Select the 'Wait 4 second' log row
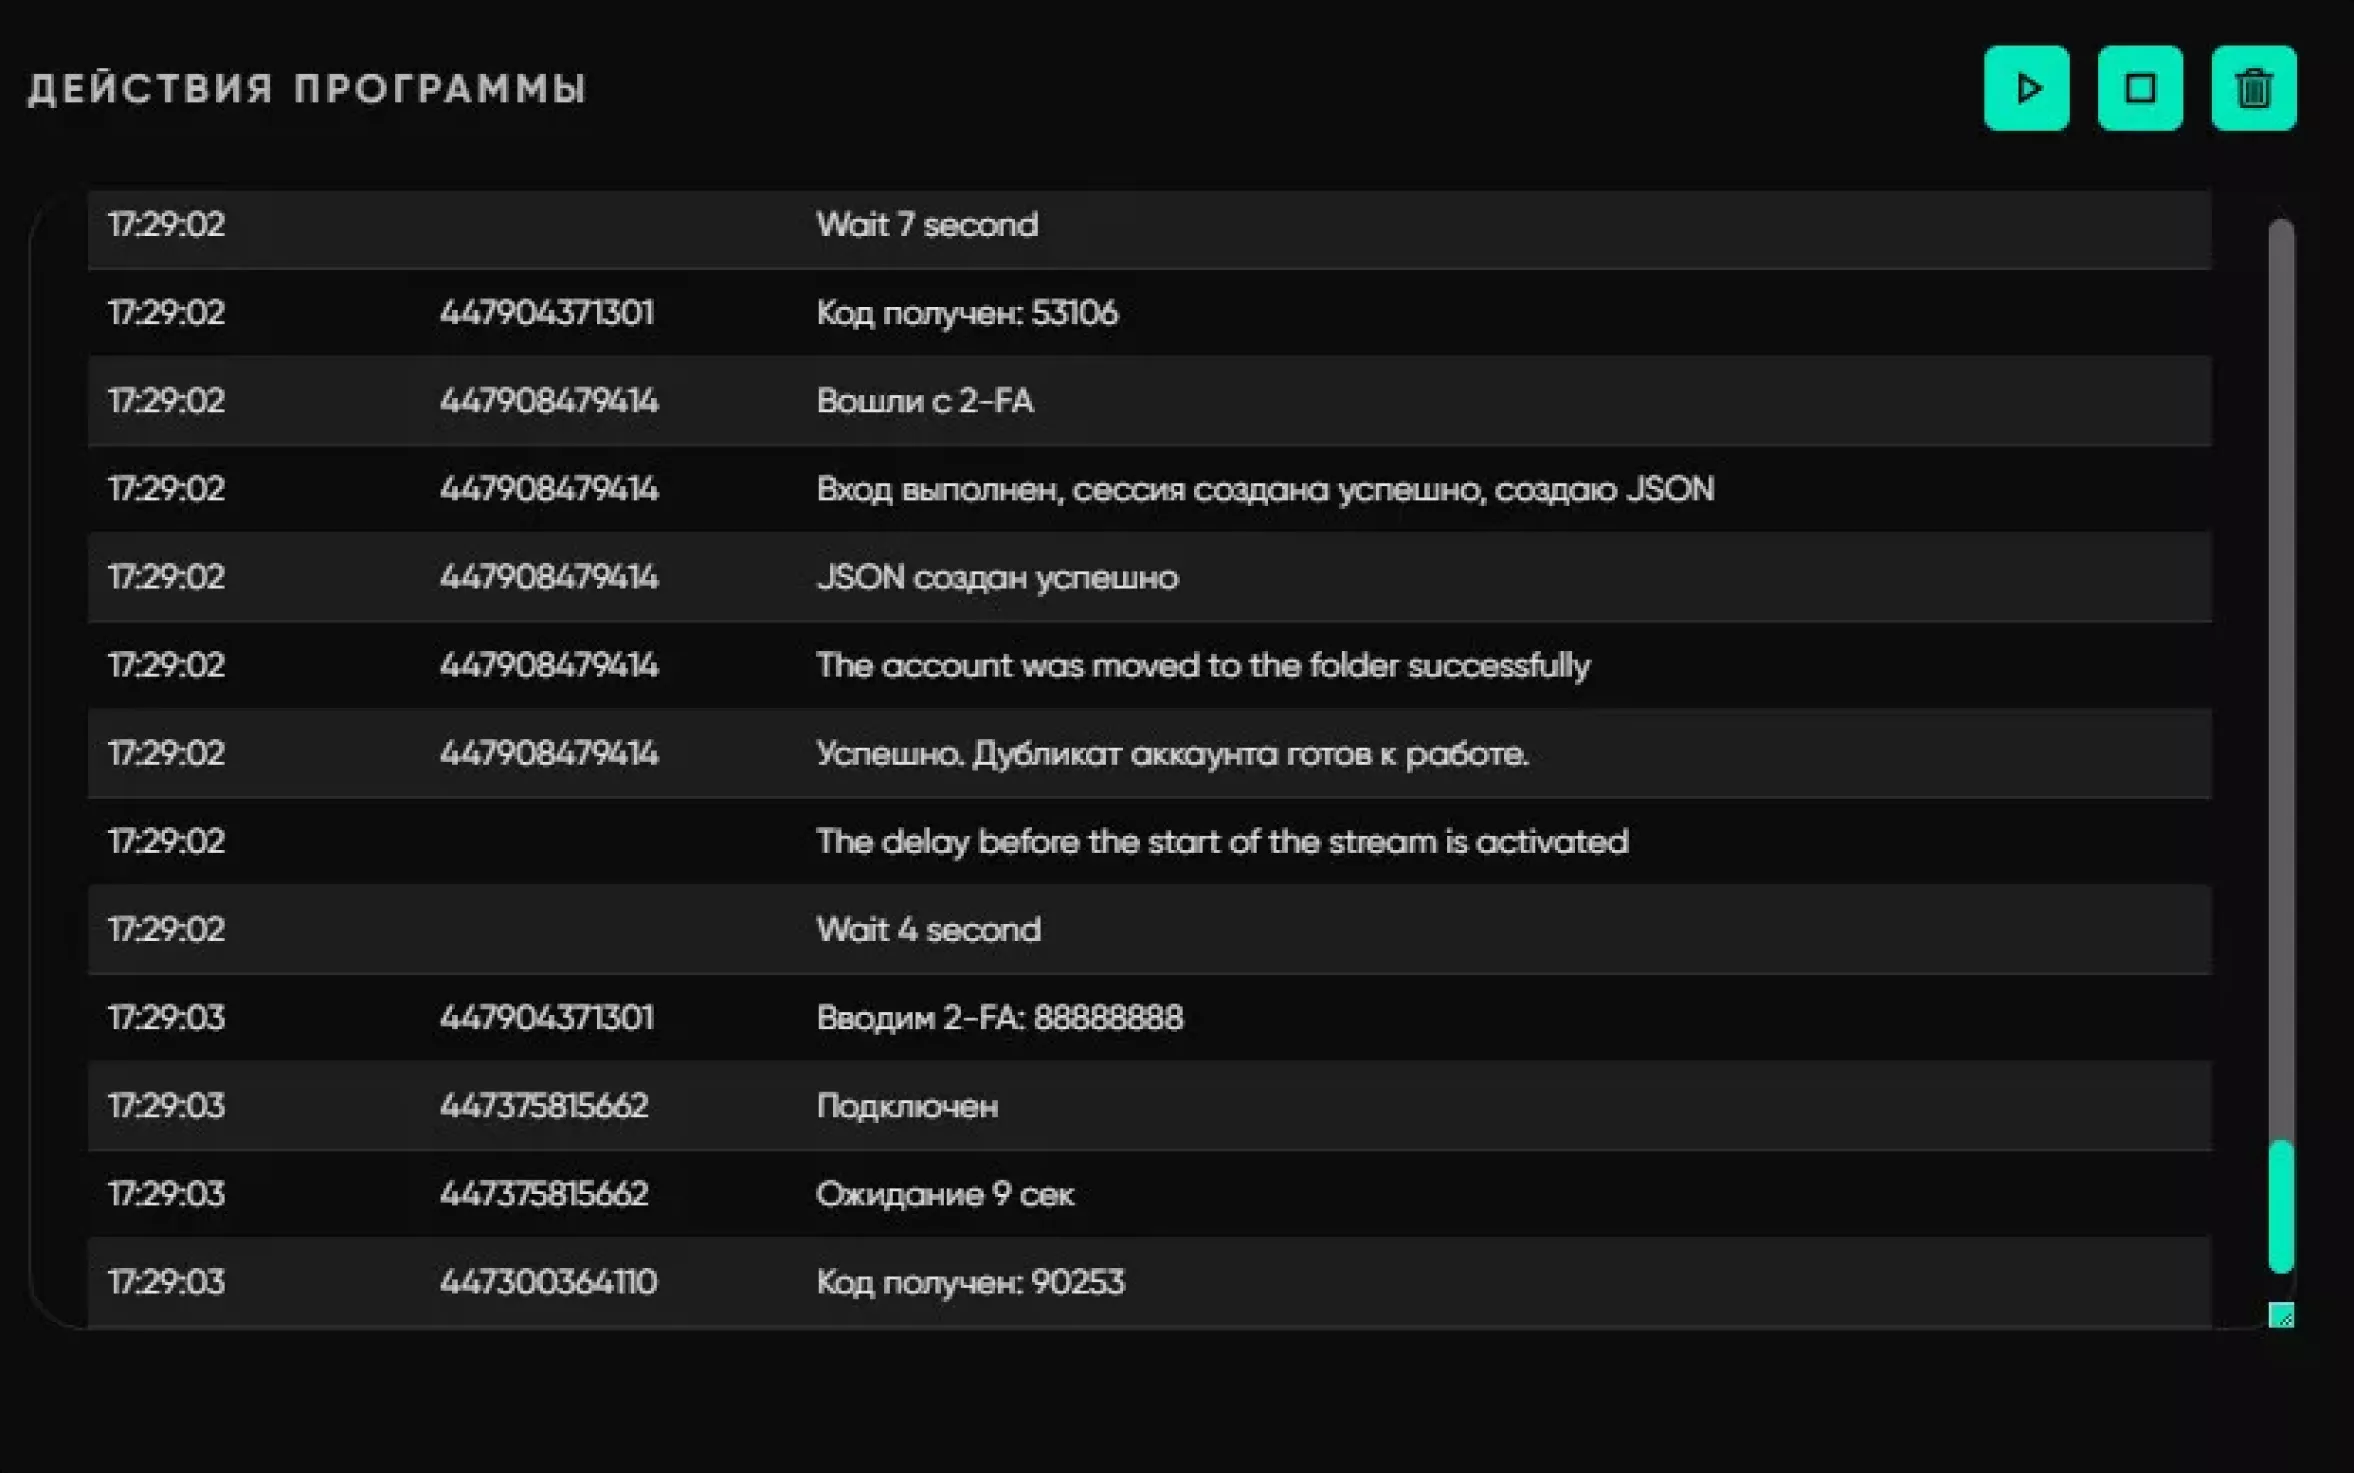The image size is (2354, 1473). 1149,929
